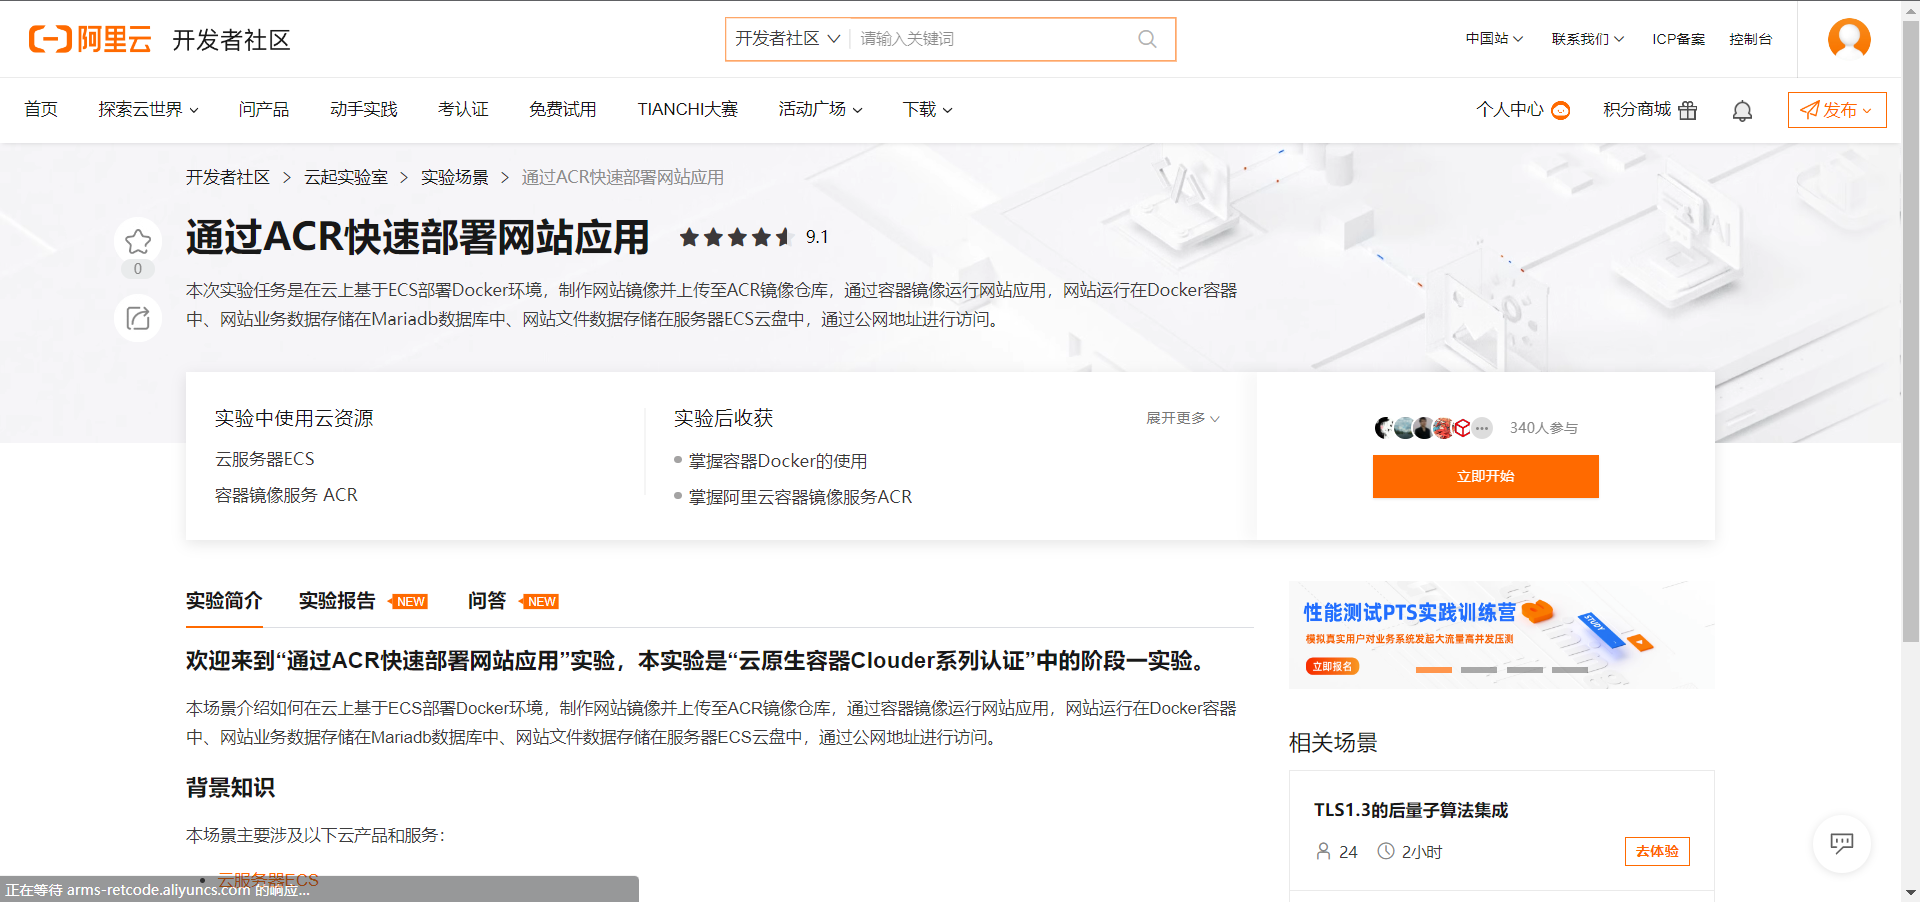Viewport: 1920px width, 902px height.
Task: Select the last banner carousel indicator
Action: [1569, 670]
